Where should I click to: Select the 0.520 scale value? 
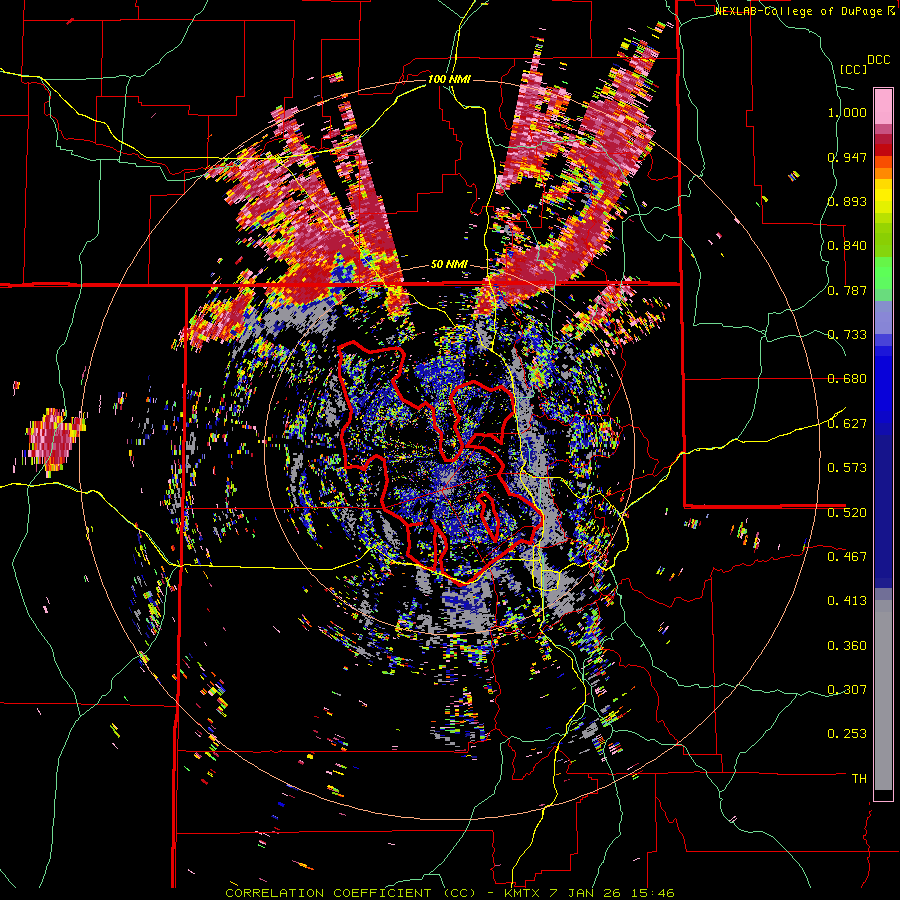[847, 512]
